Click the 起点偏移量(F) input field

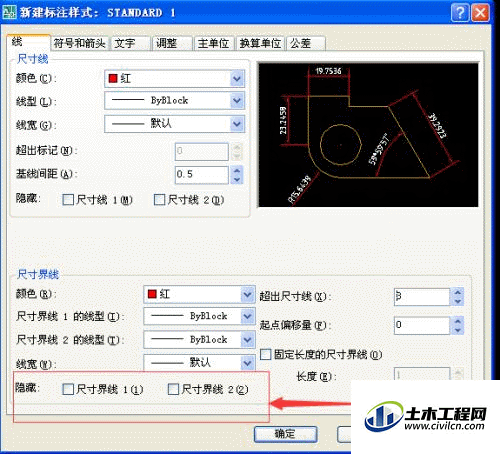tap(422, 325)
